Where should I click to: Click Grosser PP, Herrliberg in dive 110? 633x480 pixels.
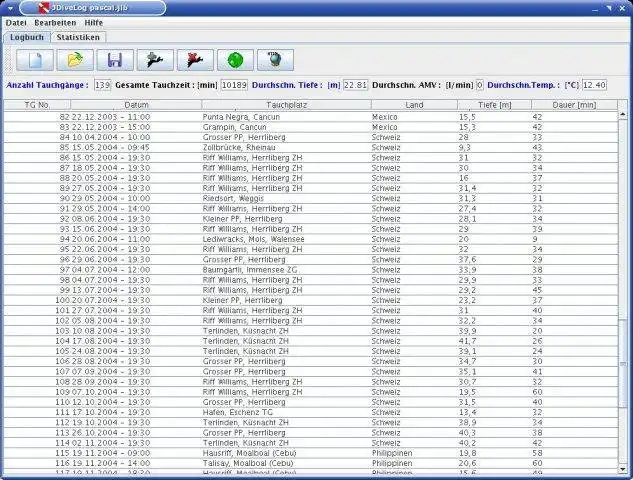click(x=244, y=402)
